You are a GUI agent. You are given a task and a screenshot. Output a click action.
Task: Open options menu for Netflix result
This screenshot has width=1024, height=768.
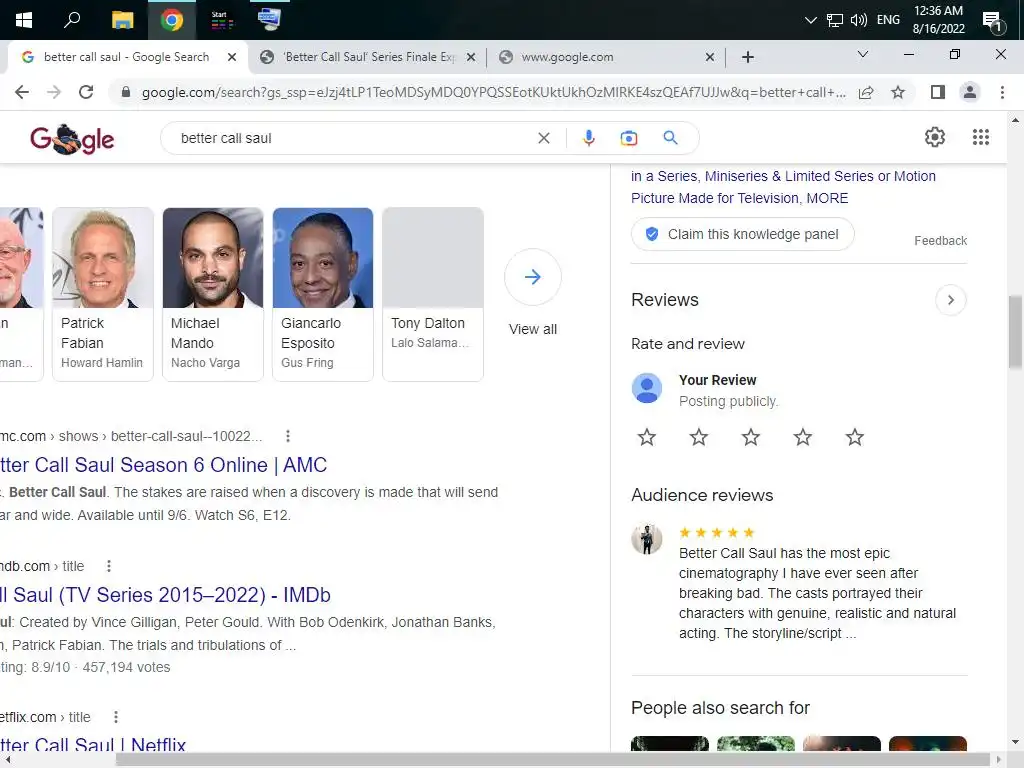116,717
